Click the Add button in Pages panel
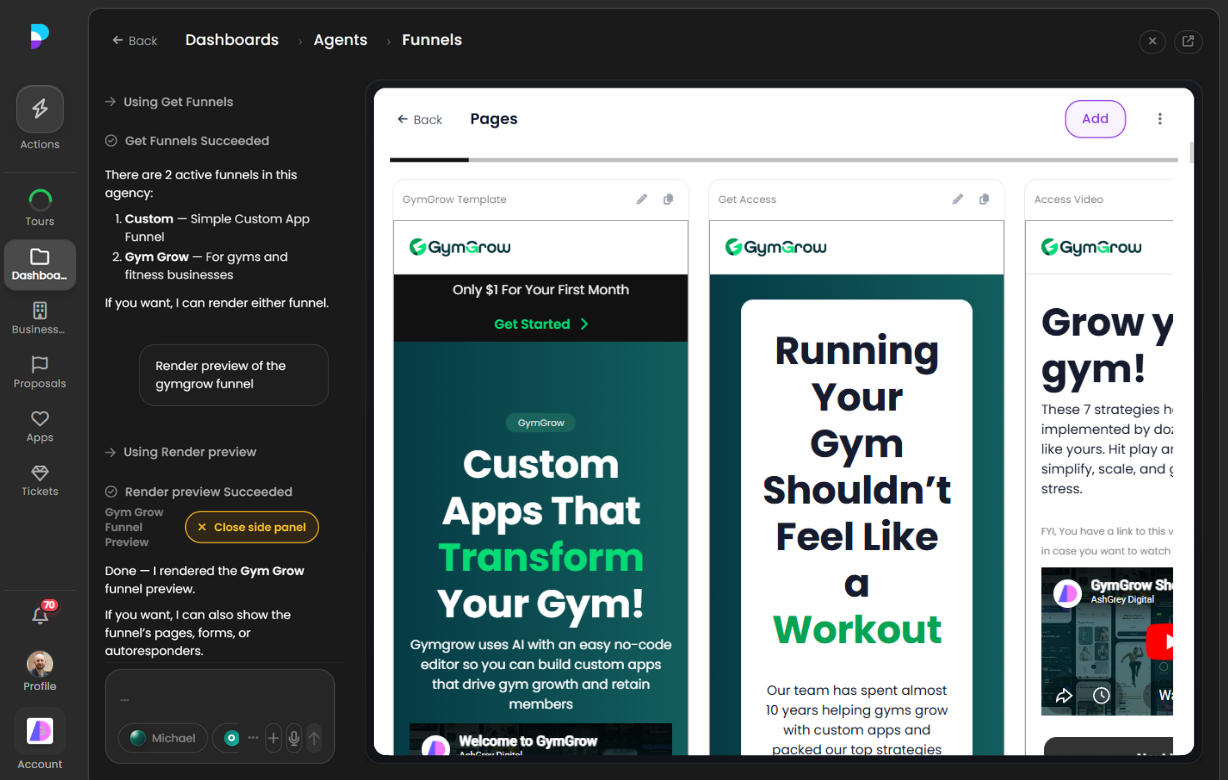The width and height of the screenshot is (1228, 780). [1095, 119]
